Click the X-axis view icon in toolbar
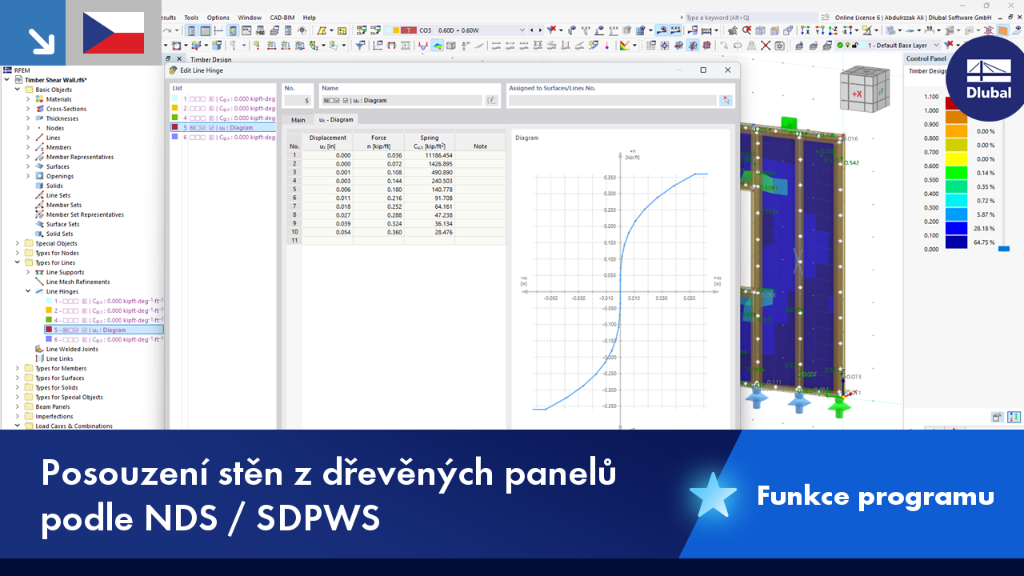Viewport: 1024px width, 576px height. (805, 31)
